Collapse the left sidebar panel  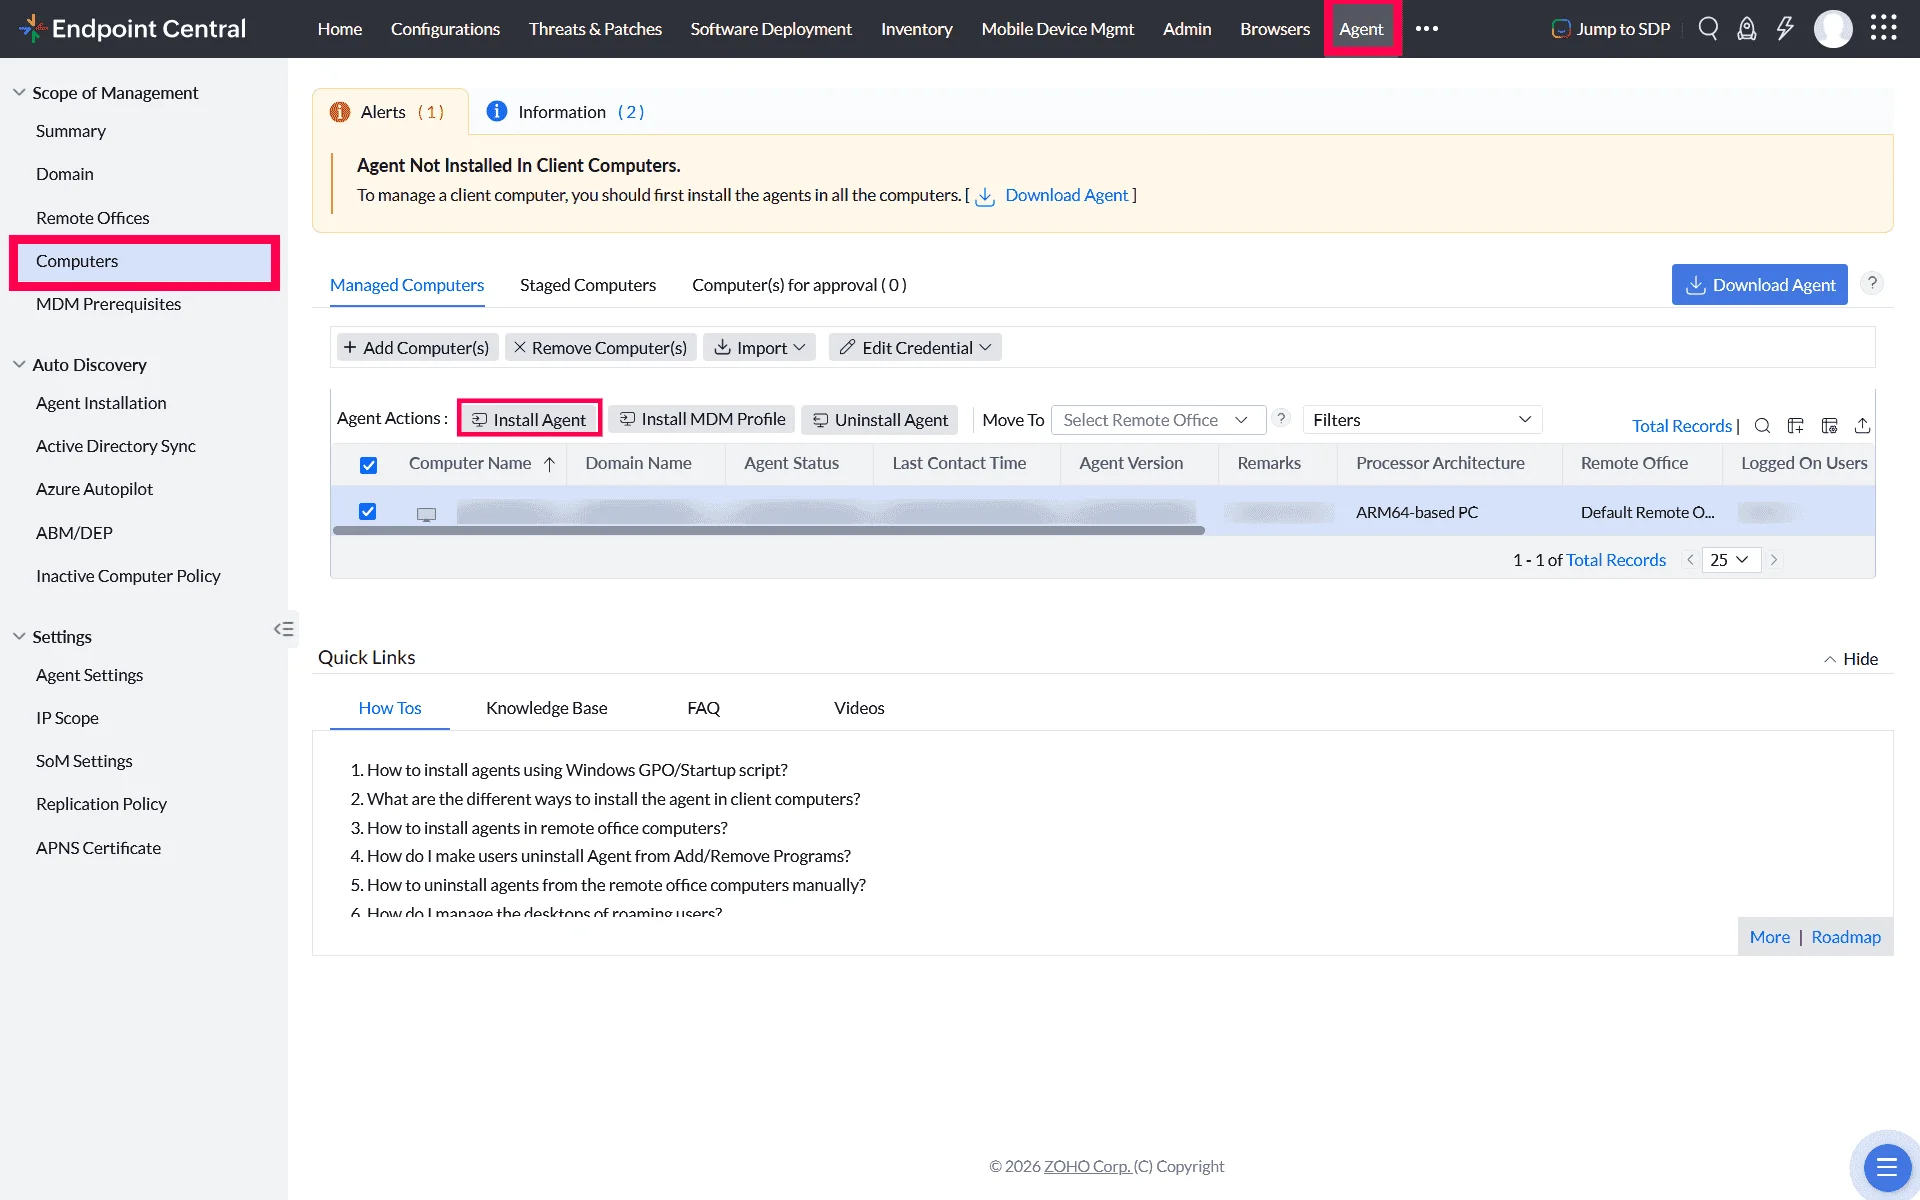click(284, 629)
